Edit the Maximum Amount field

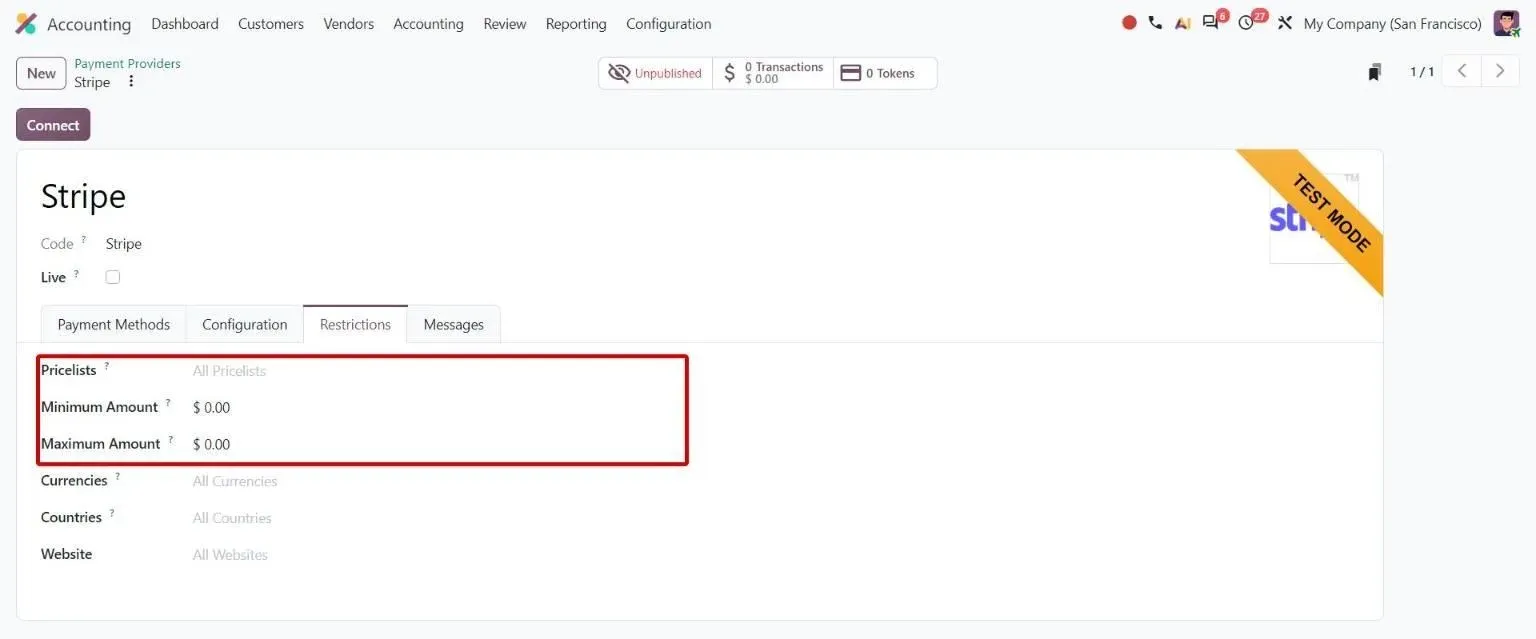point(436,444)
